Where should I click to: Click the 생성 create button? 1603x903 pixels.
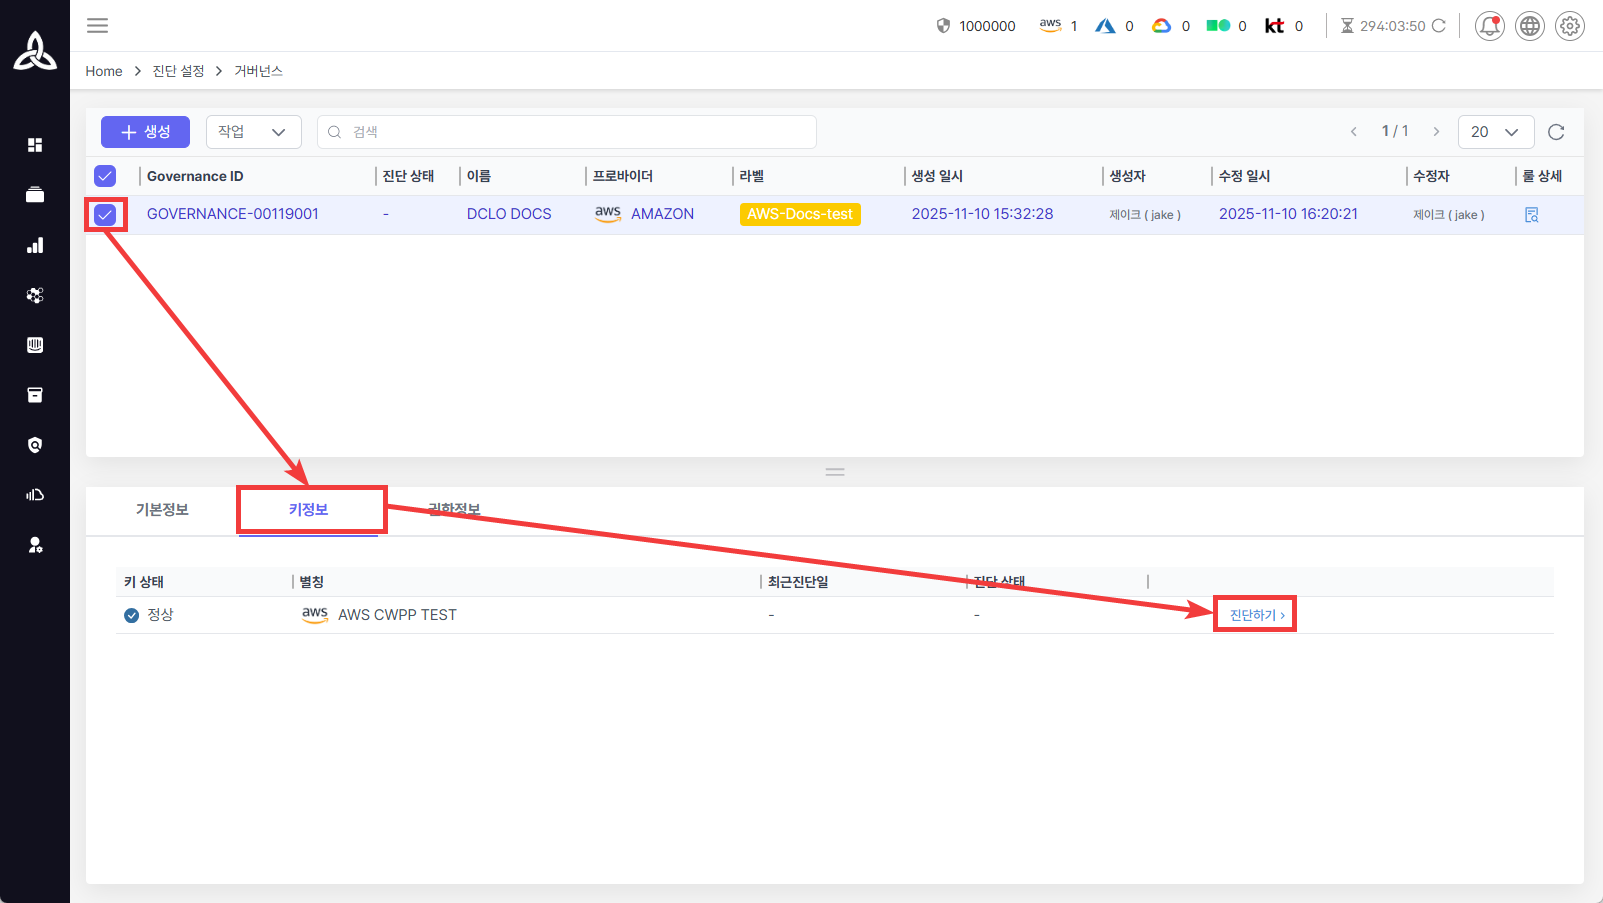(145, 132)
